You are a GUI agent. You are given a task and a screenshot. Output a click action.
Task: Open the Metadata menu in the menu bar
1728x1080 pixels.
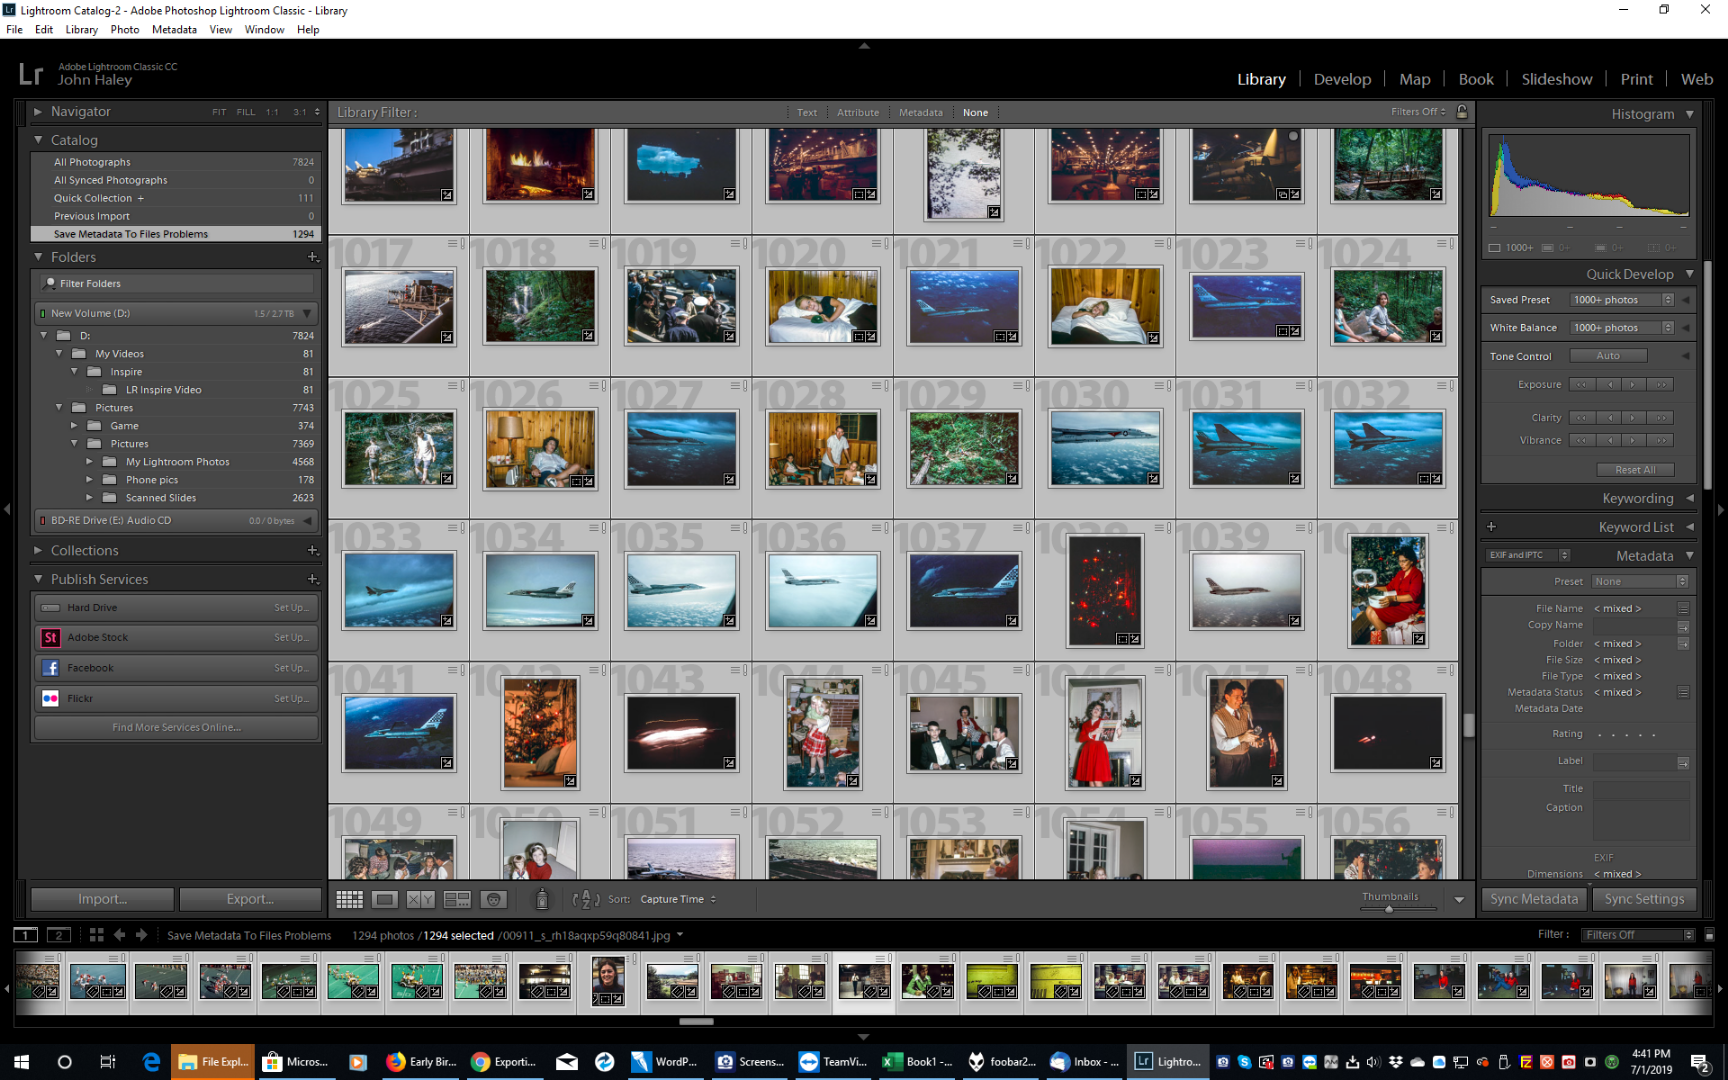coord(174,29)
